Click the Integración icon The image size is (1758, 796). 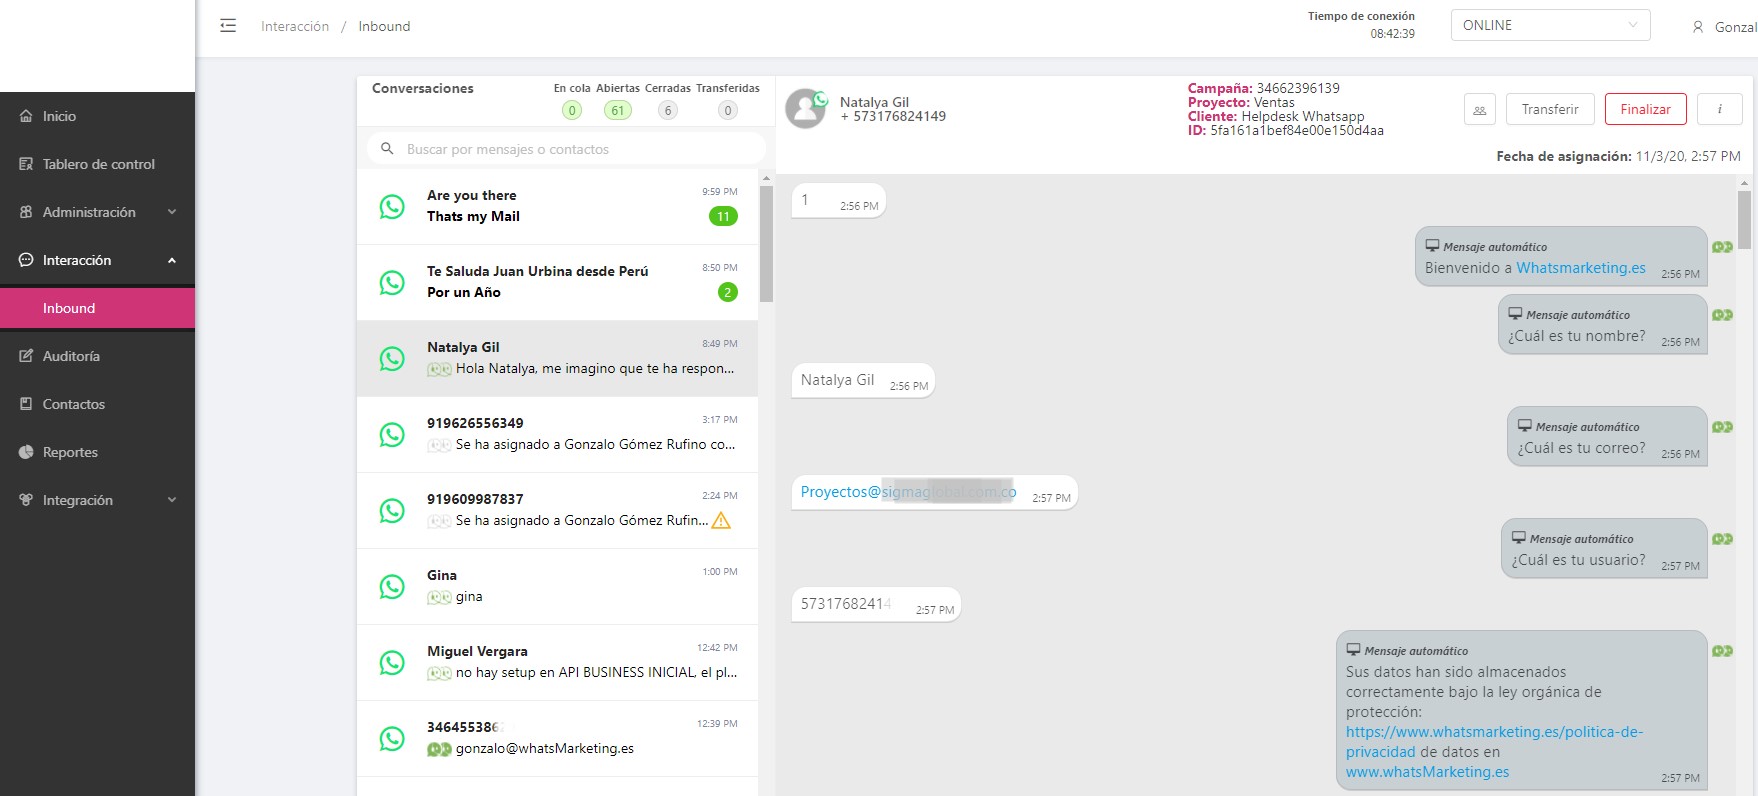point(26,500)
